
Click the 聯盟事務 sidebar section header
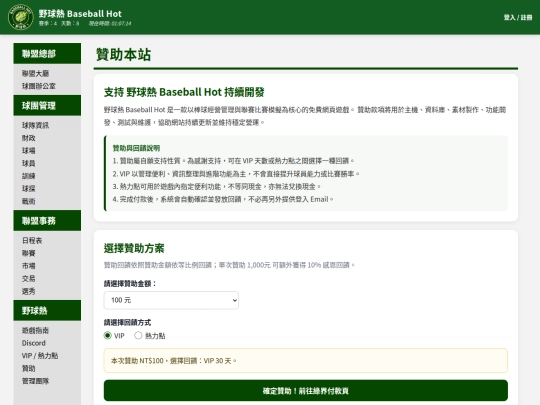47,221
